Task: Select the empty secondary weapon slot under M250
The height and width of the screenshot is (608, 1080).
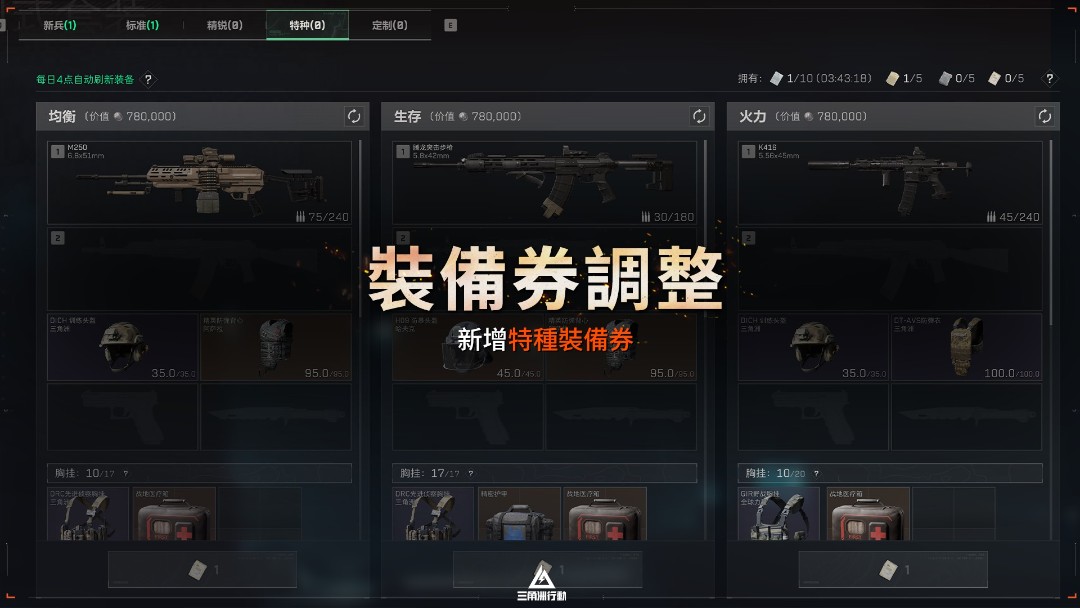Action: pyautogui.click(x=199, y=269)
